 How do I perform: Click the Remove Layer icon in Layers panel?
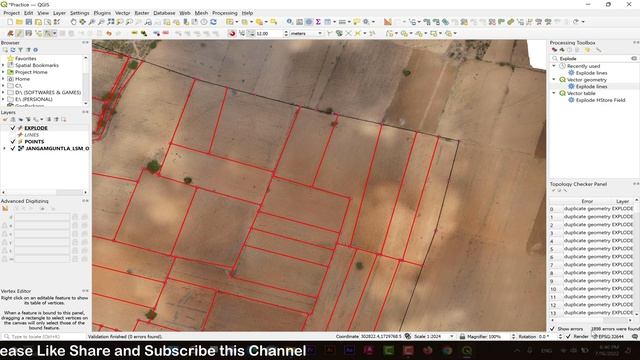pyautogui.click(x=63, y=120)
